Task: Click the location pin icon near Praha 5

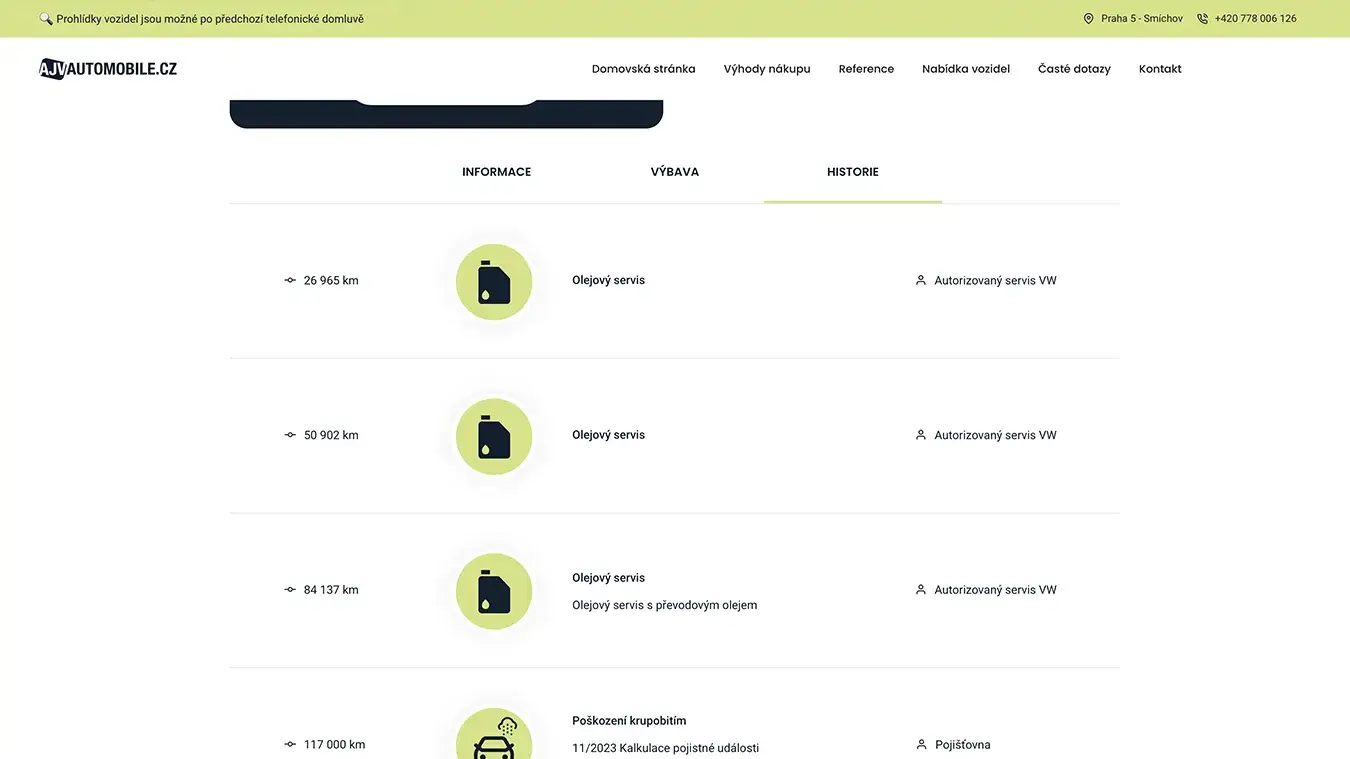Action: (x=1088, y=18)
